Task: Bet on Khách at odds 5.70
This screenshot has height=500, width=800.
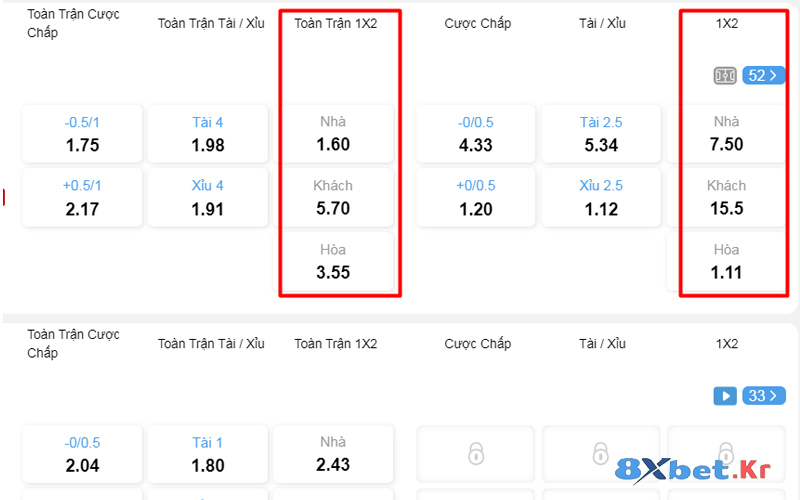Action: point(333,198)
